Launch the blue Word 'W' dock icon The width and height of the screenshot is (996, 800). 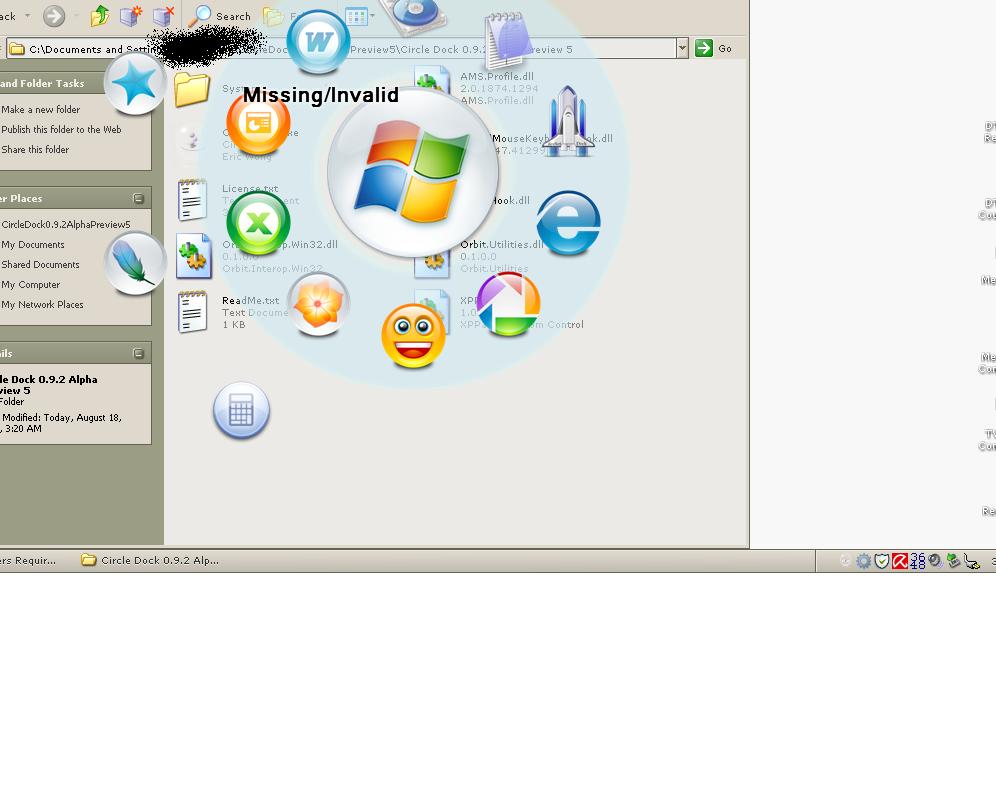click(318, 42)
